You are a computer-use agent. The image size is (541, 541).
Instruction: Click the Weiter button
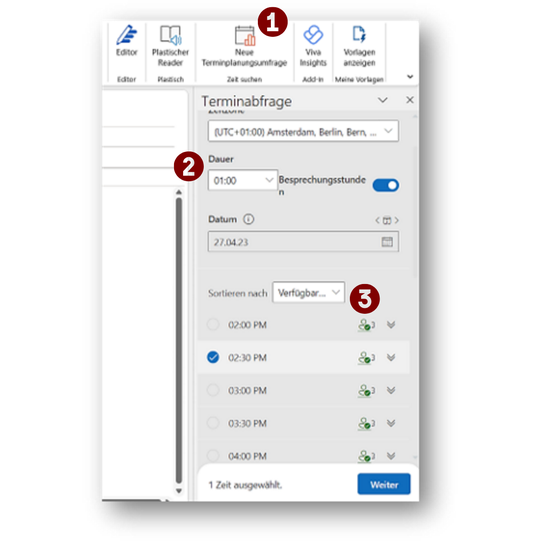(384, 484)
